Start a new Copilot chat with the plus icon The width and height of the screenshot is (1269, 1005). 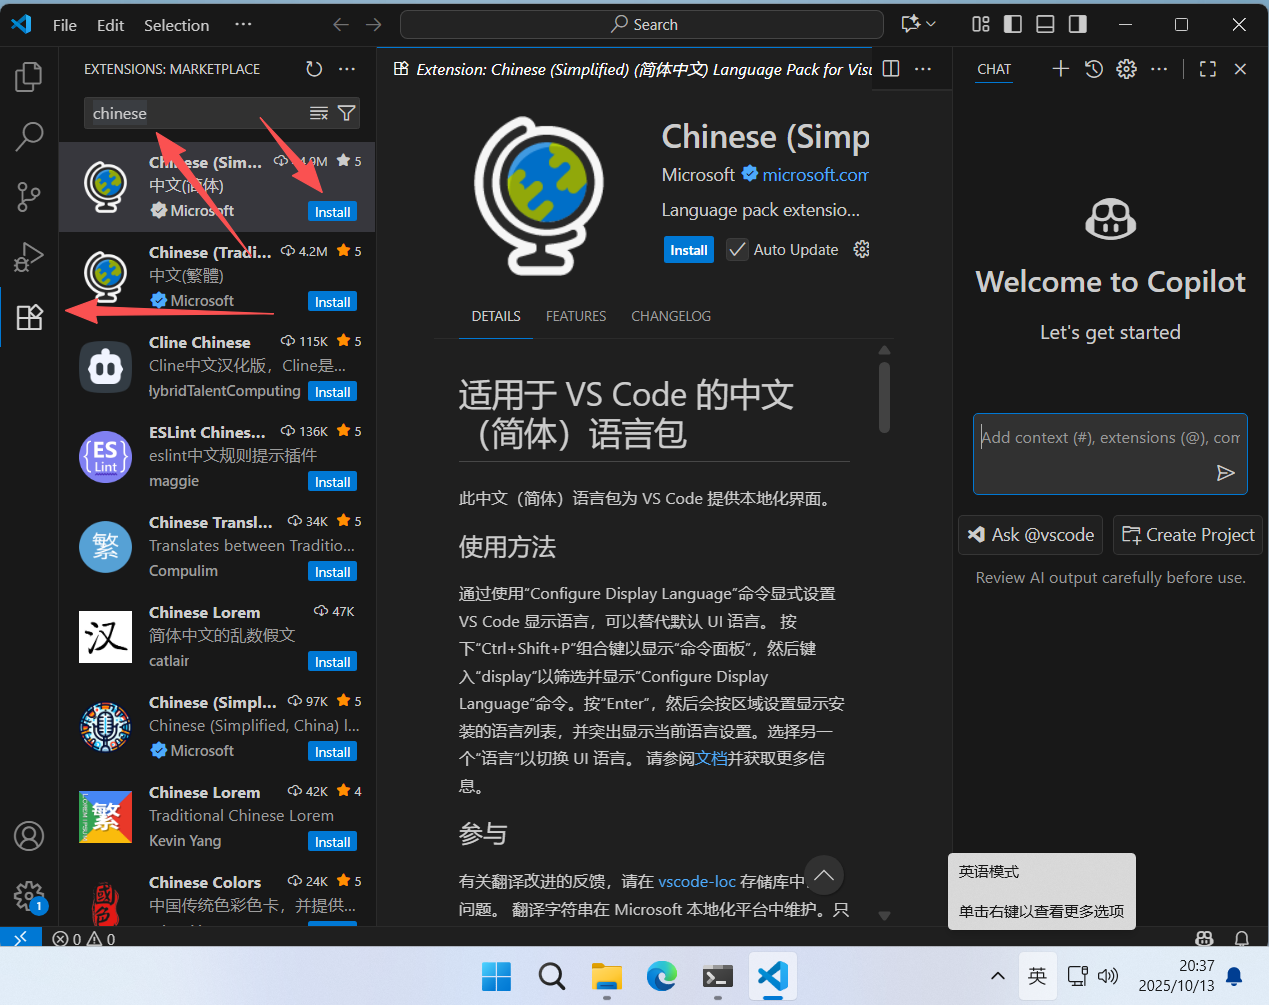click(x=1060, y=69)
